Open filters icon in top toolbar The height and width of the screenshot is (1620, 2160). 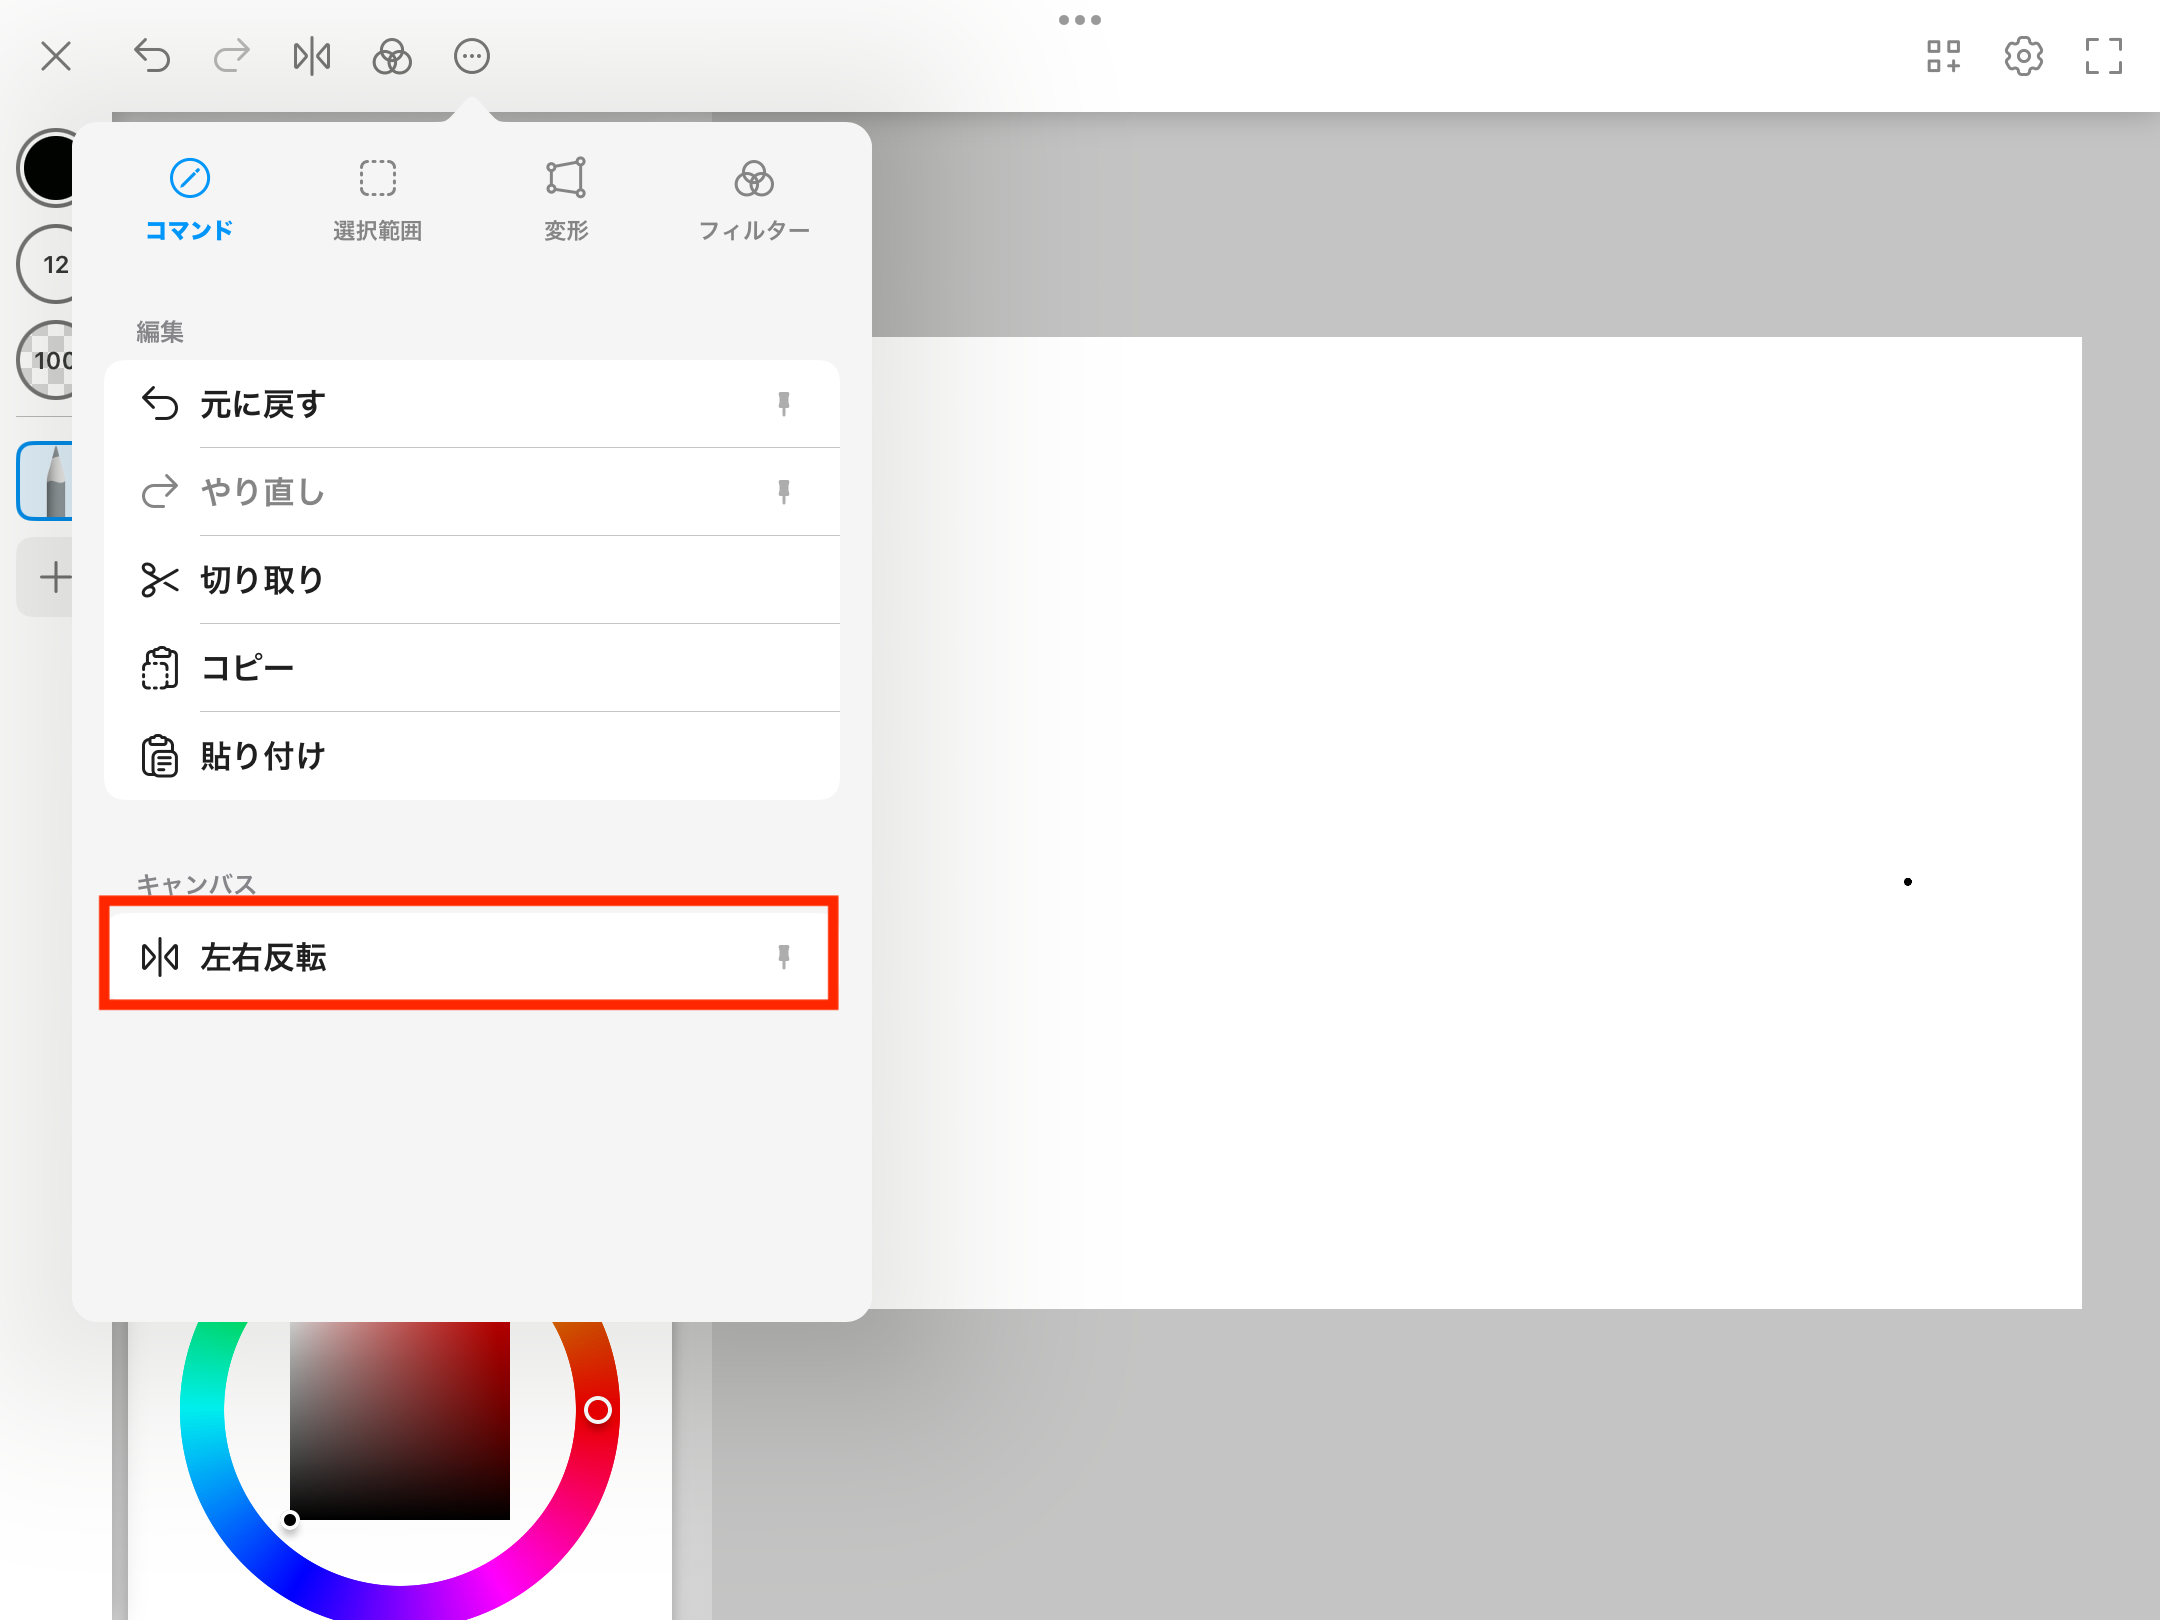(392, 56)
